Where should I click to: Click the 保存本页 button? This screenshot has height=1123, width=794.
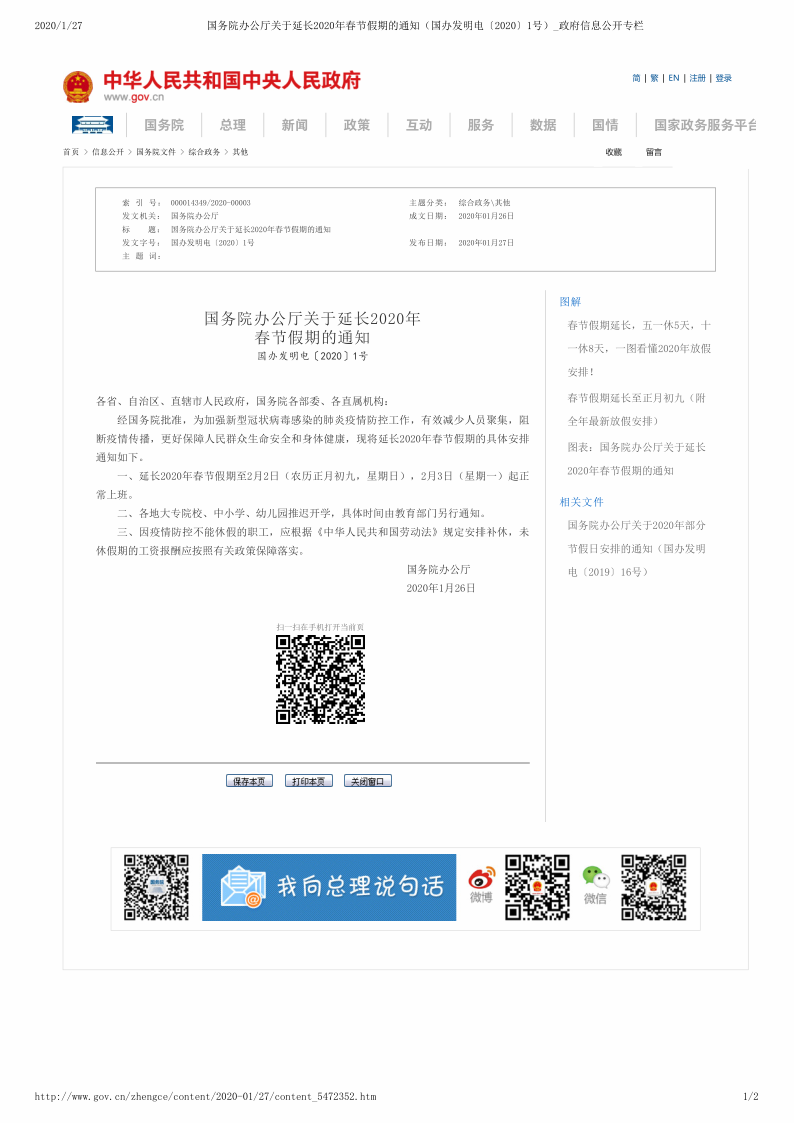pos(249,781)
